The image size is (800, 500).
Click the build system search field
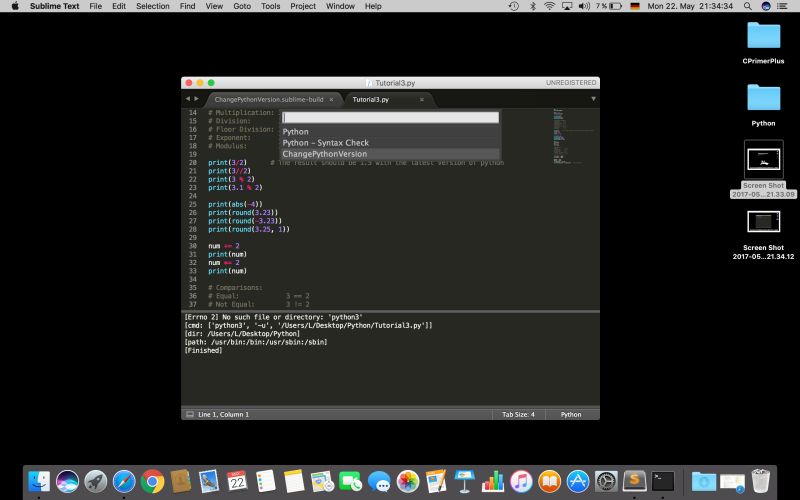390,117
